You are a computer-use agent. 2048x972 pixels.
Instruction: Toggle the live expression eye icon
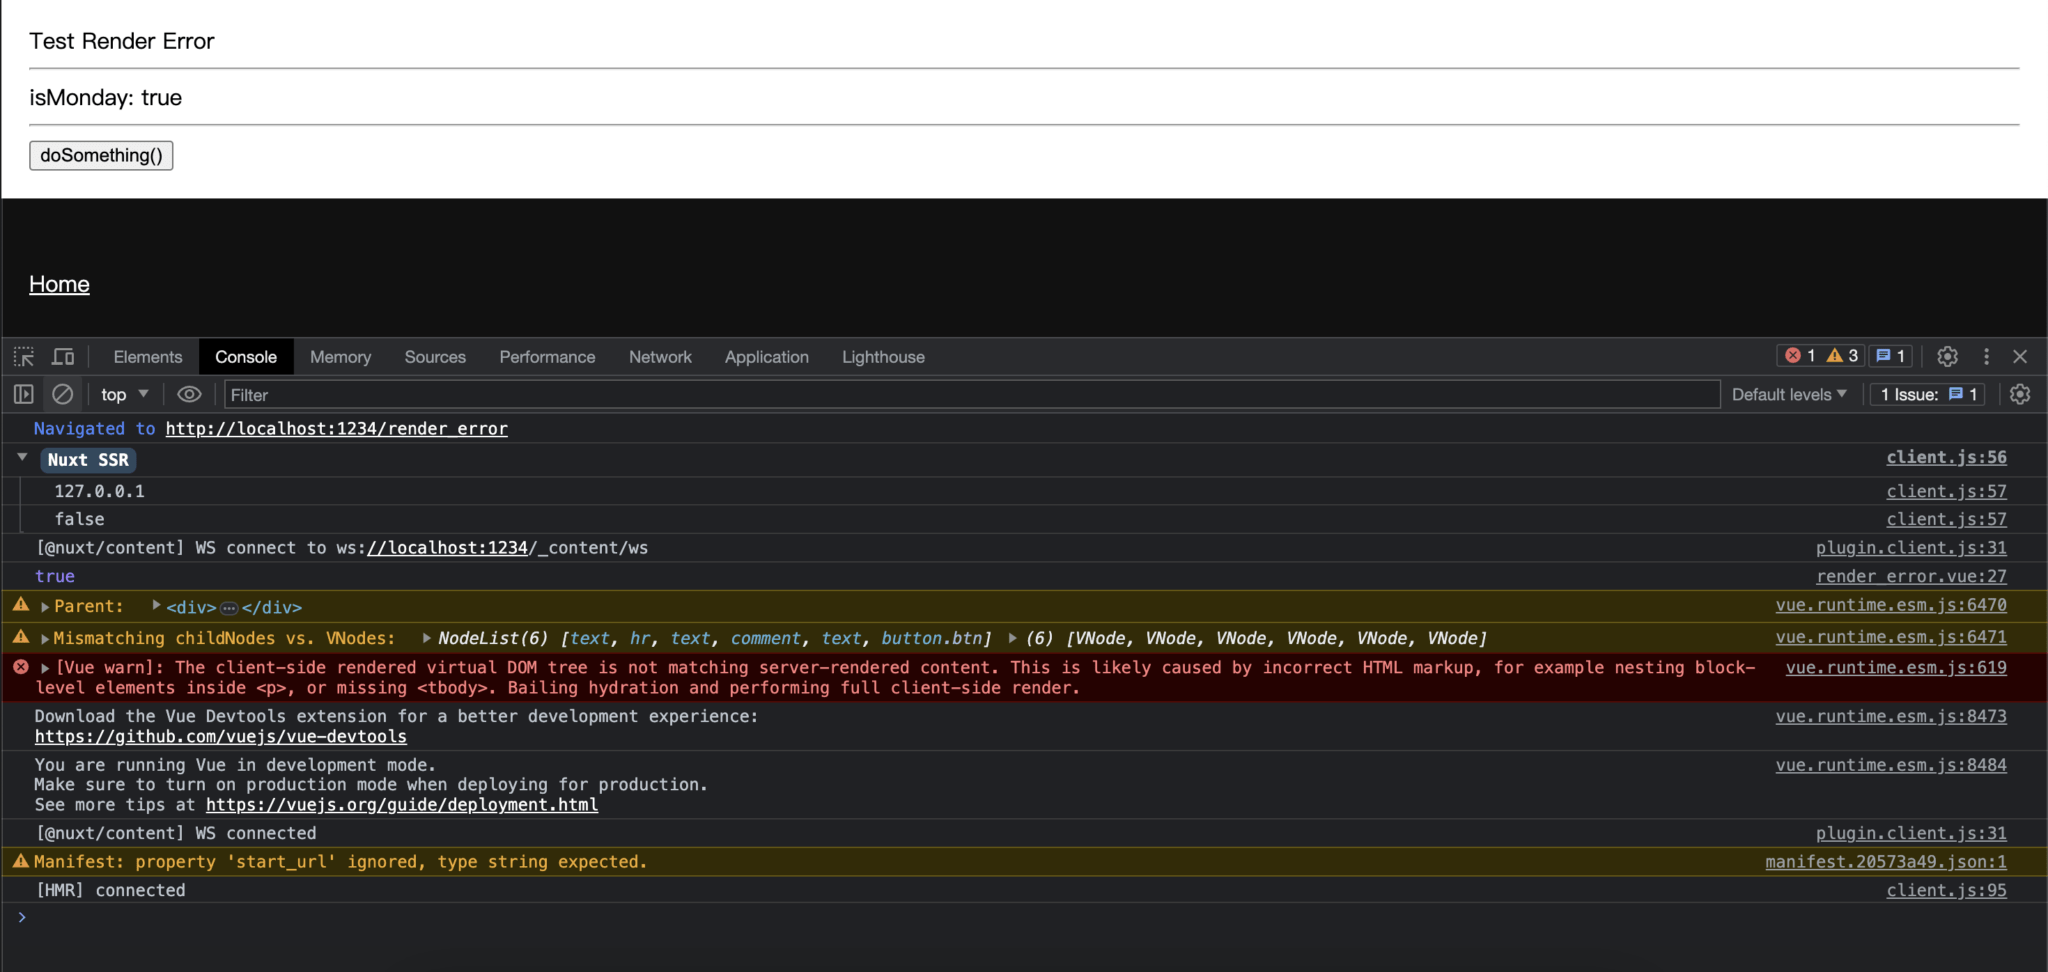tap(189, 395)
